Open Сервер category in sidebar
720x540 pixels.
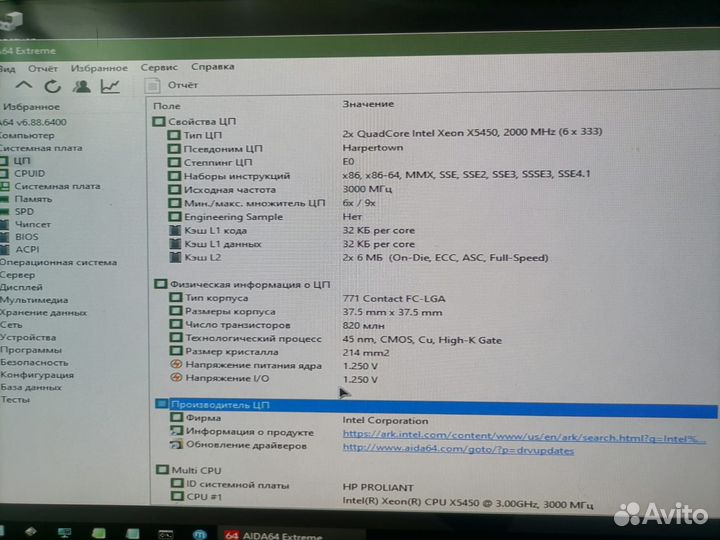point(17,275)
